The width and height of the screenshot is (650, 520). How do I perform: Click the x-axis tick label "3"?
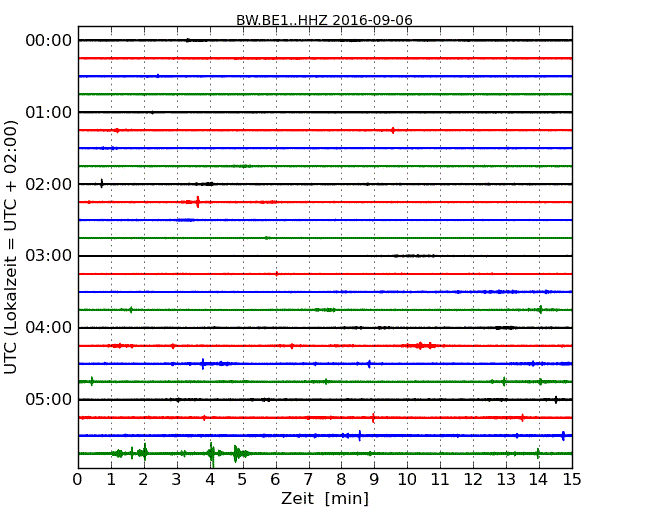click(x=177, y=479)
